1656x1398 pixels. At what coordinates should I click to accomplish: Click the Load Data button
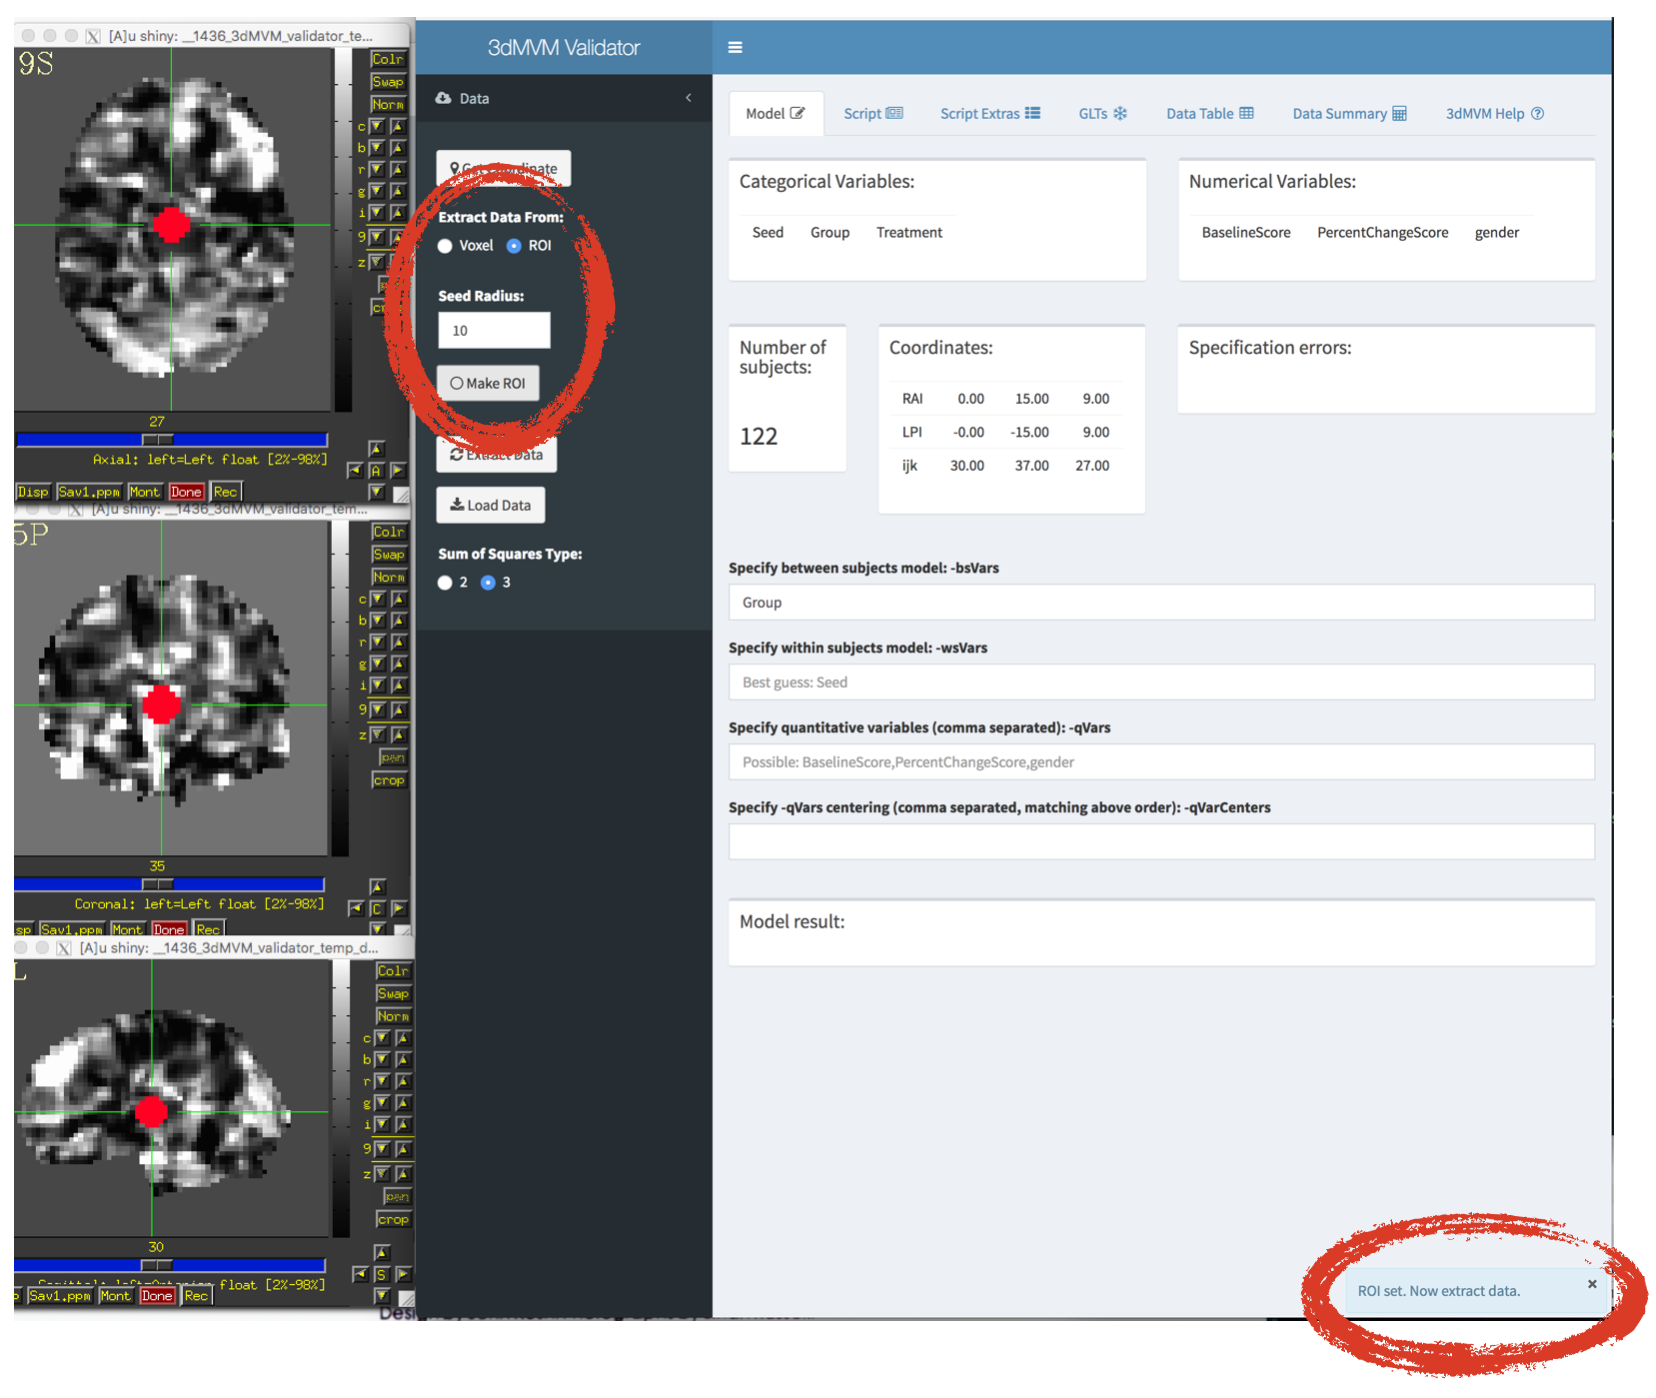(x=491, y=505)
